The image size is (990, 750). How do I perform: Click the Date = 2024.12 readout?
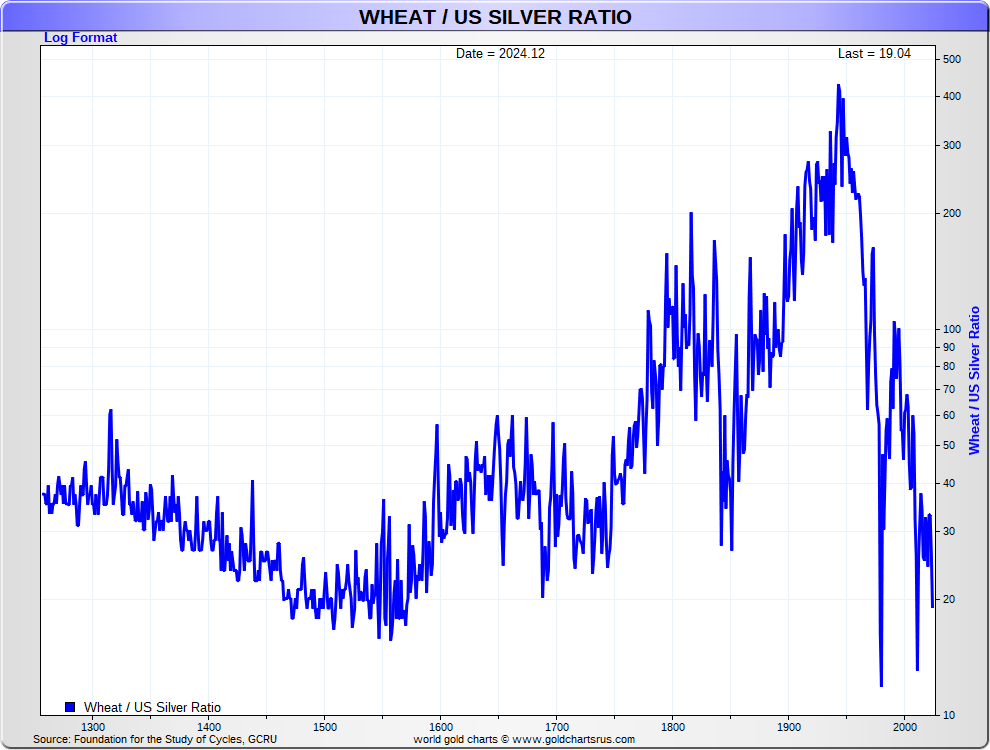[x=500, y=54]
